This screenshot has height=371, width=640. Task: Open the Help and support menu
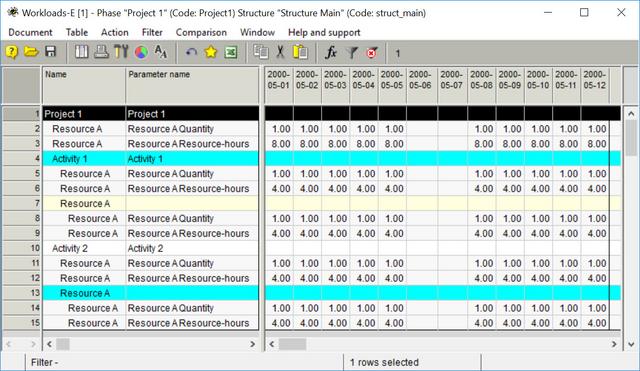click(324, 32)
